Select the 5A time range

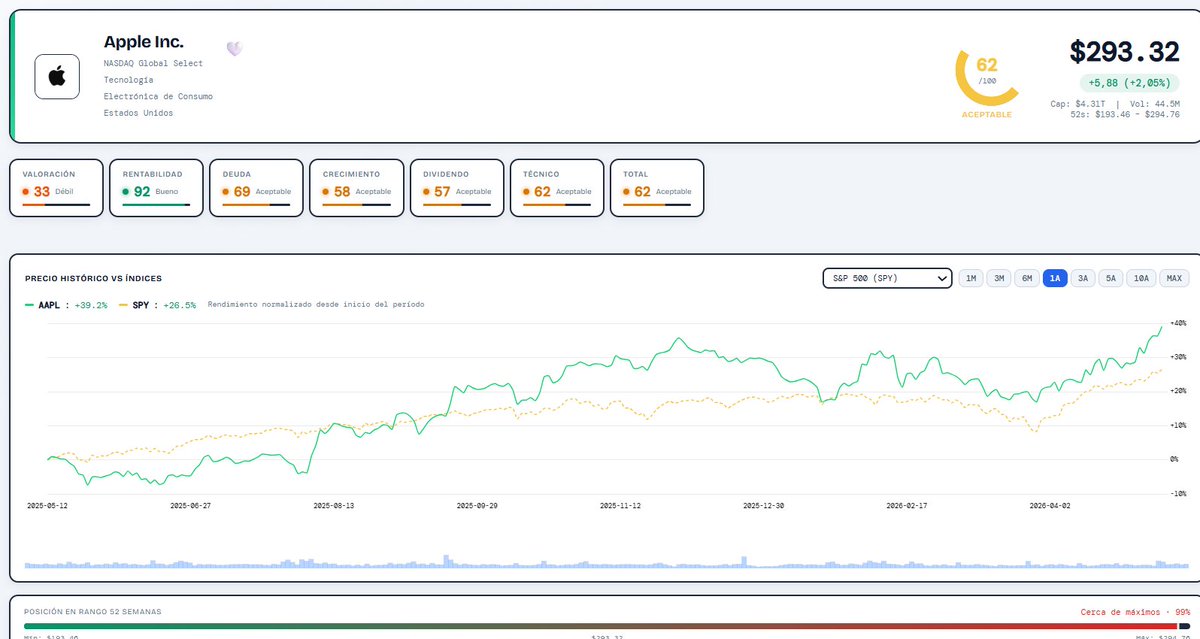(x=1110, y=278)
